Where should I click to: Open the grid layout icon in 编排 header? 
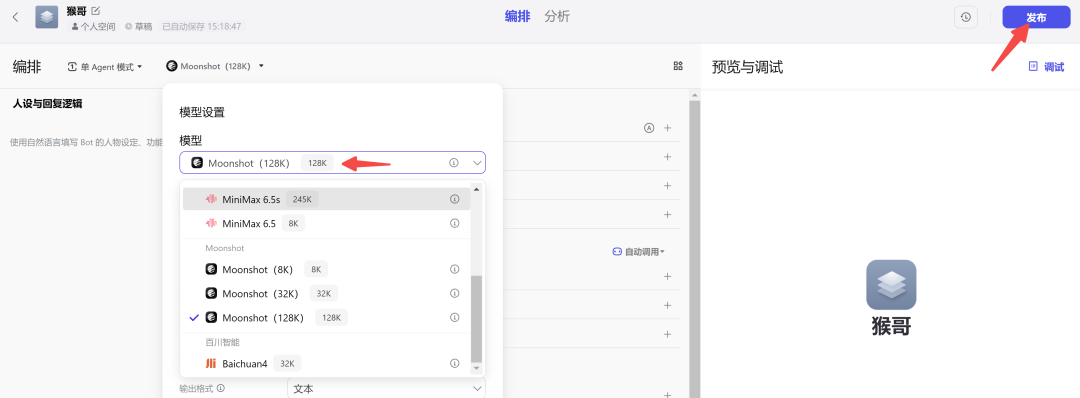678,66
